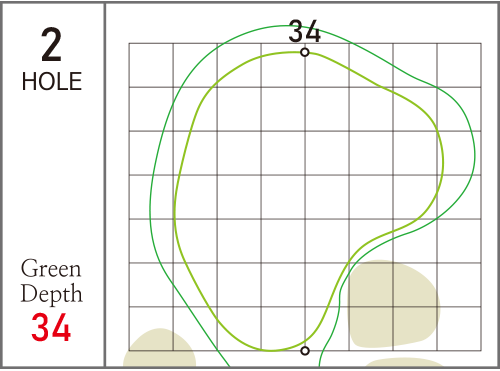Select the bunker at the bottom-left corner
Image resolution: width=500 pixels, height=371 pixels.
[x=159, y=348]
